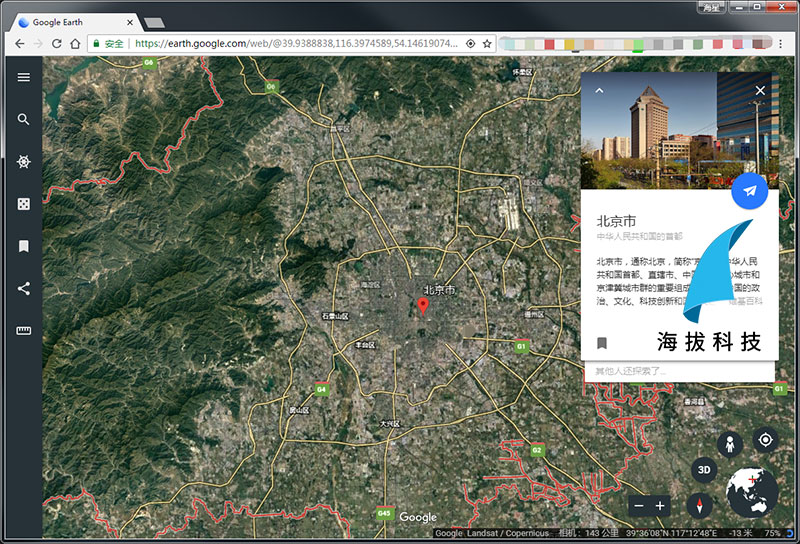Click the mini globe overview
800x544 pixels.
[752, 492]
